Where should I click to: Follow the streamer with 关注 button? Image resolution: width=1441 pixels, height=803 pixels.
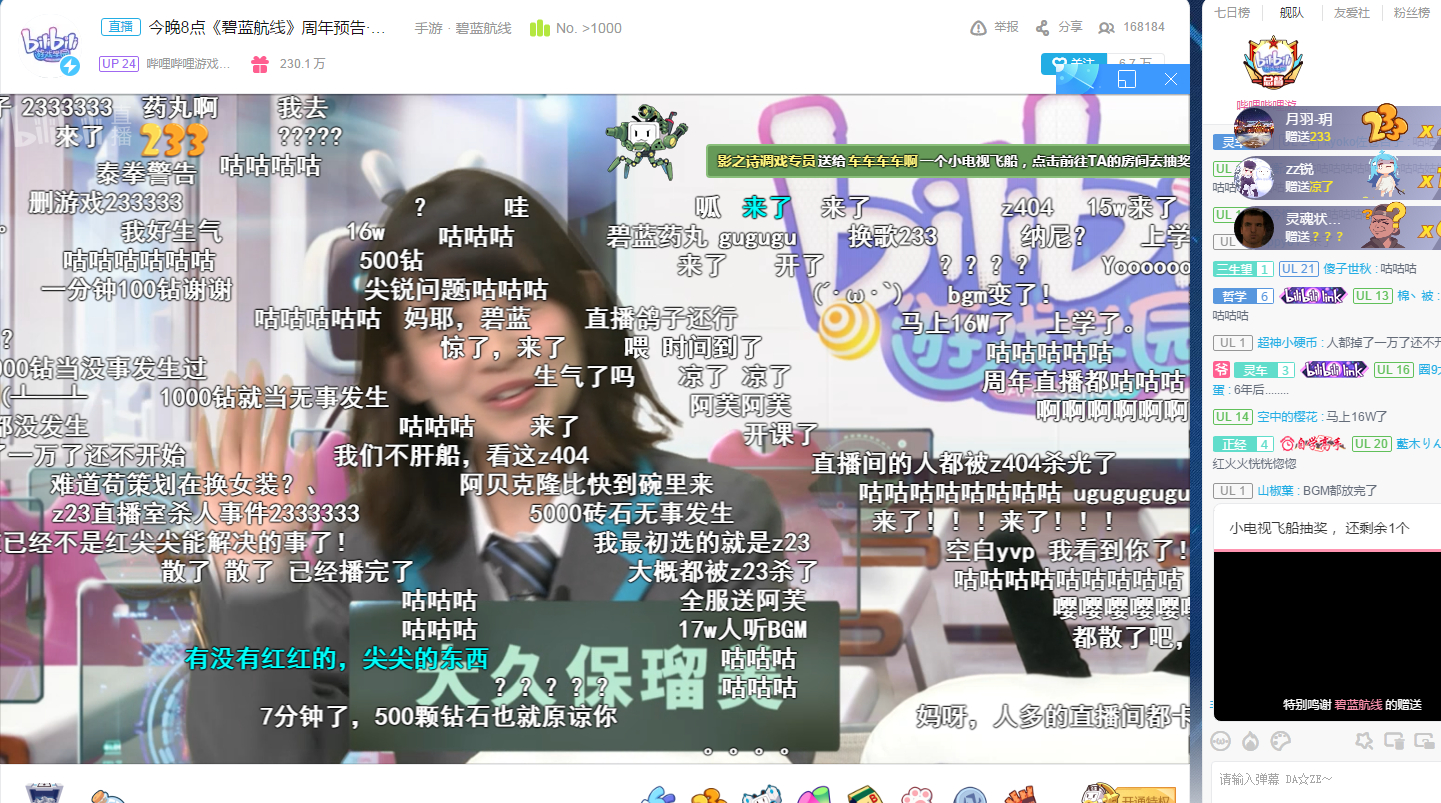(1072, 63)
